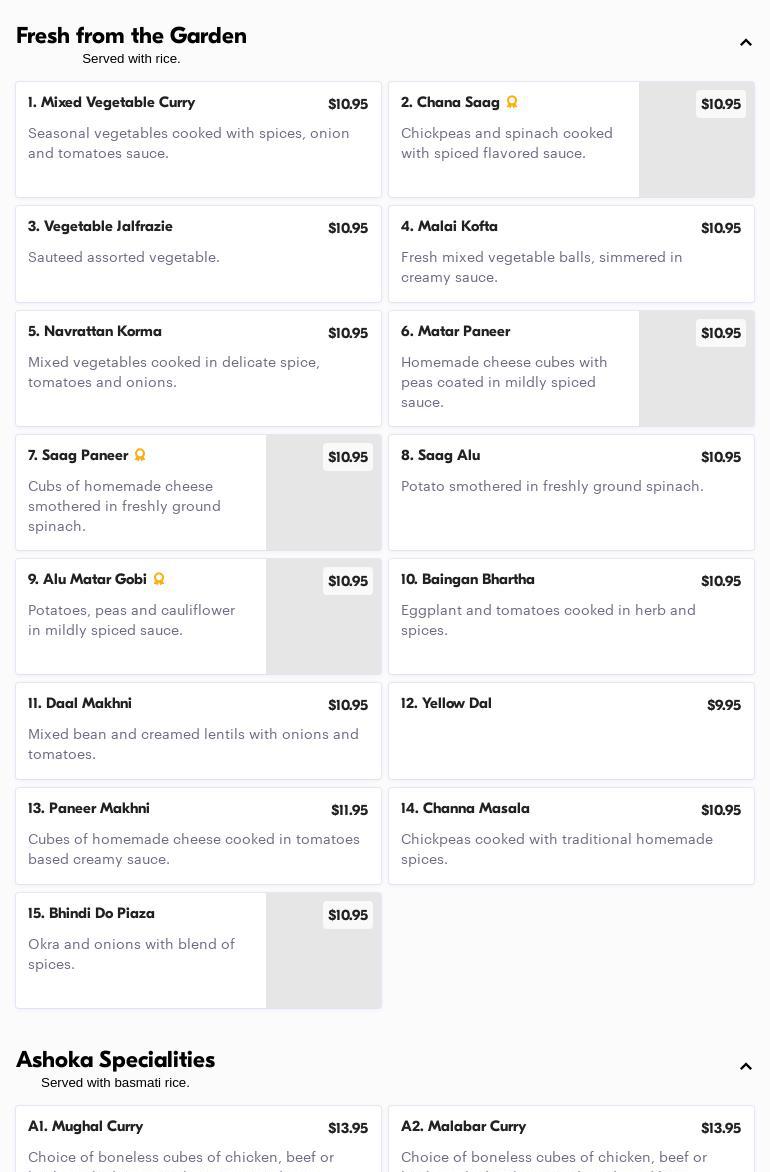Image resolution: width=770 pixels, height=1172 pixels.
Task: Select the Malai Kofta menu item
Action: (571, 254)
